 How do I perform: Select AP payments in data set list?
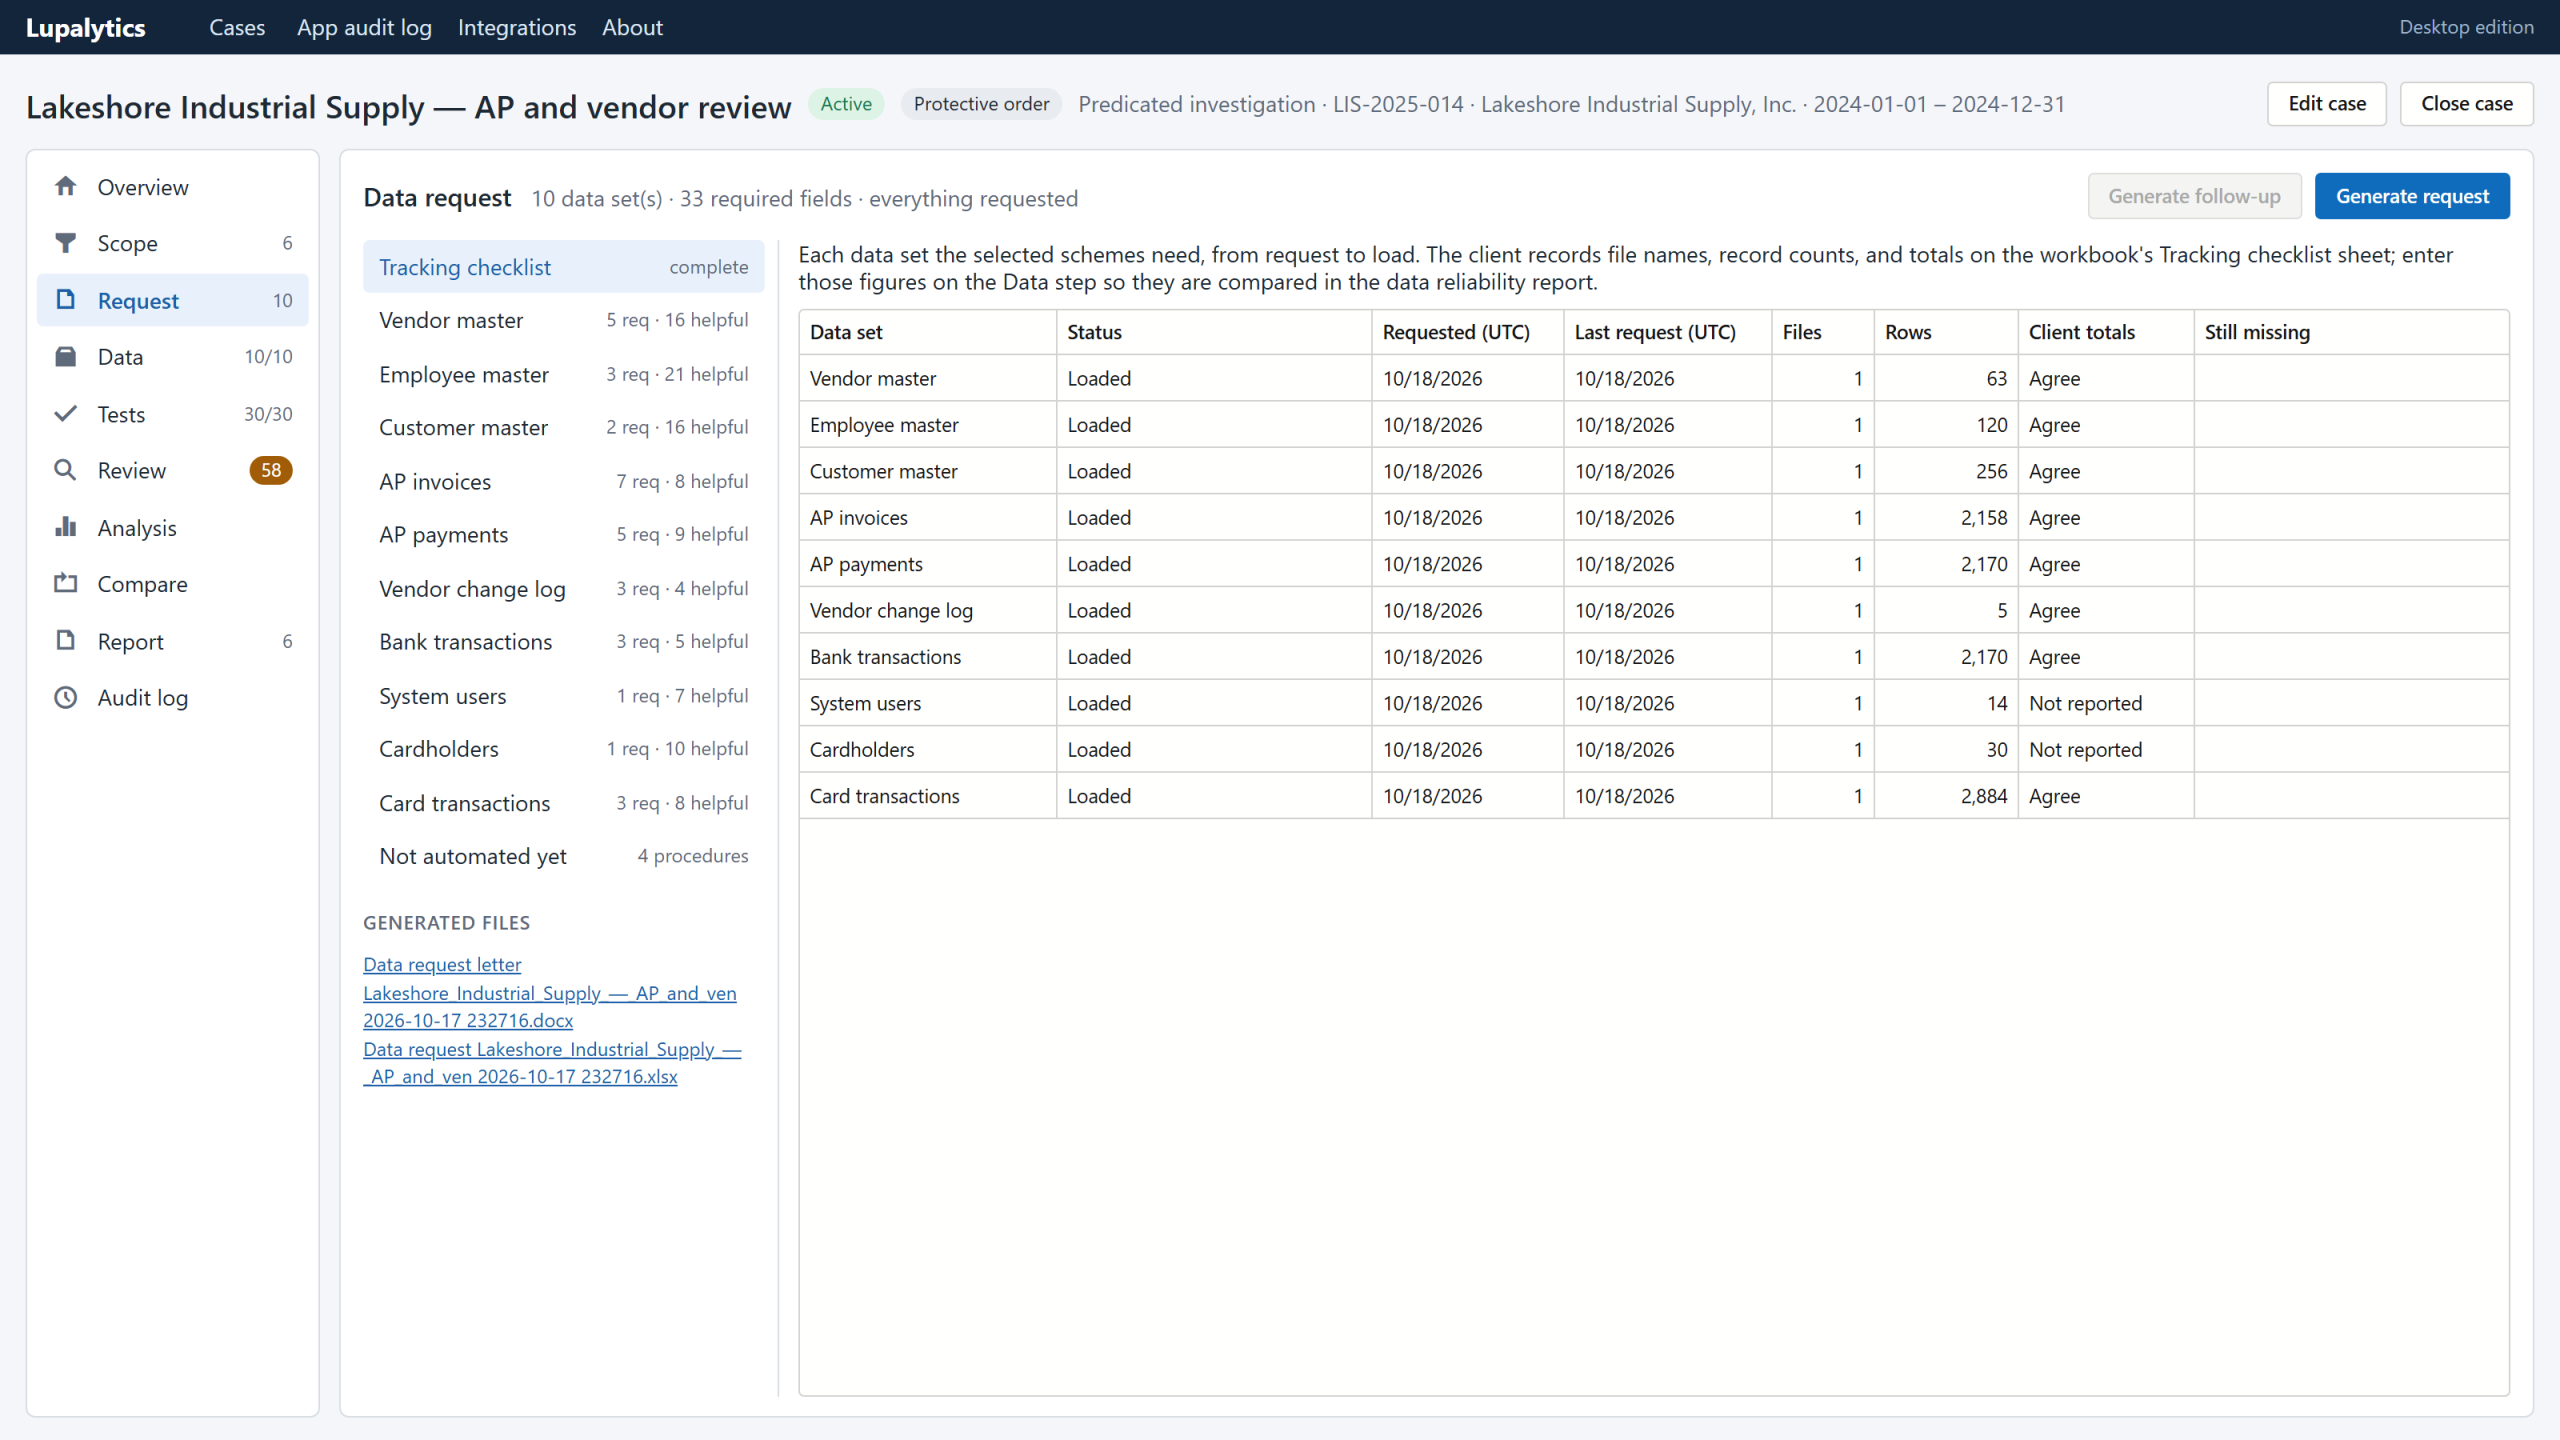click(564, 534)
